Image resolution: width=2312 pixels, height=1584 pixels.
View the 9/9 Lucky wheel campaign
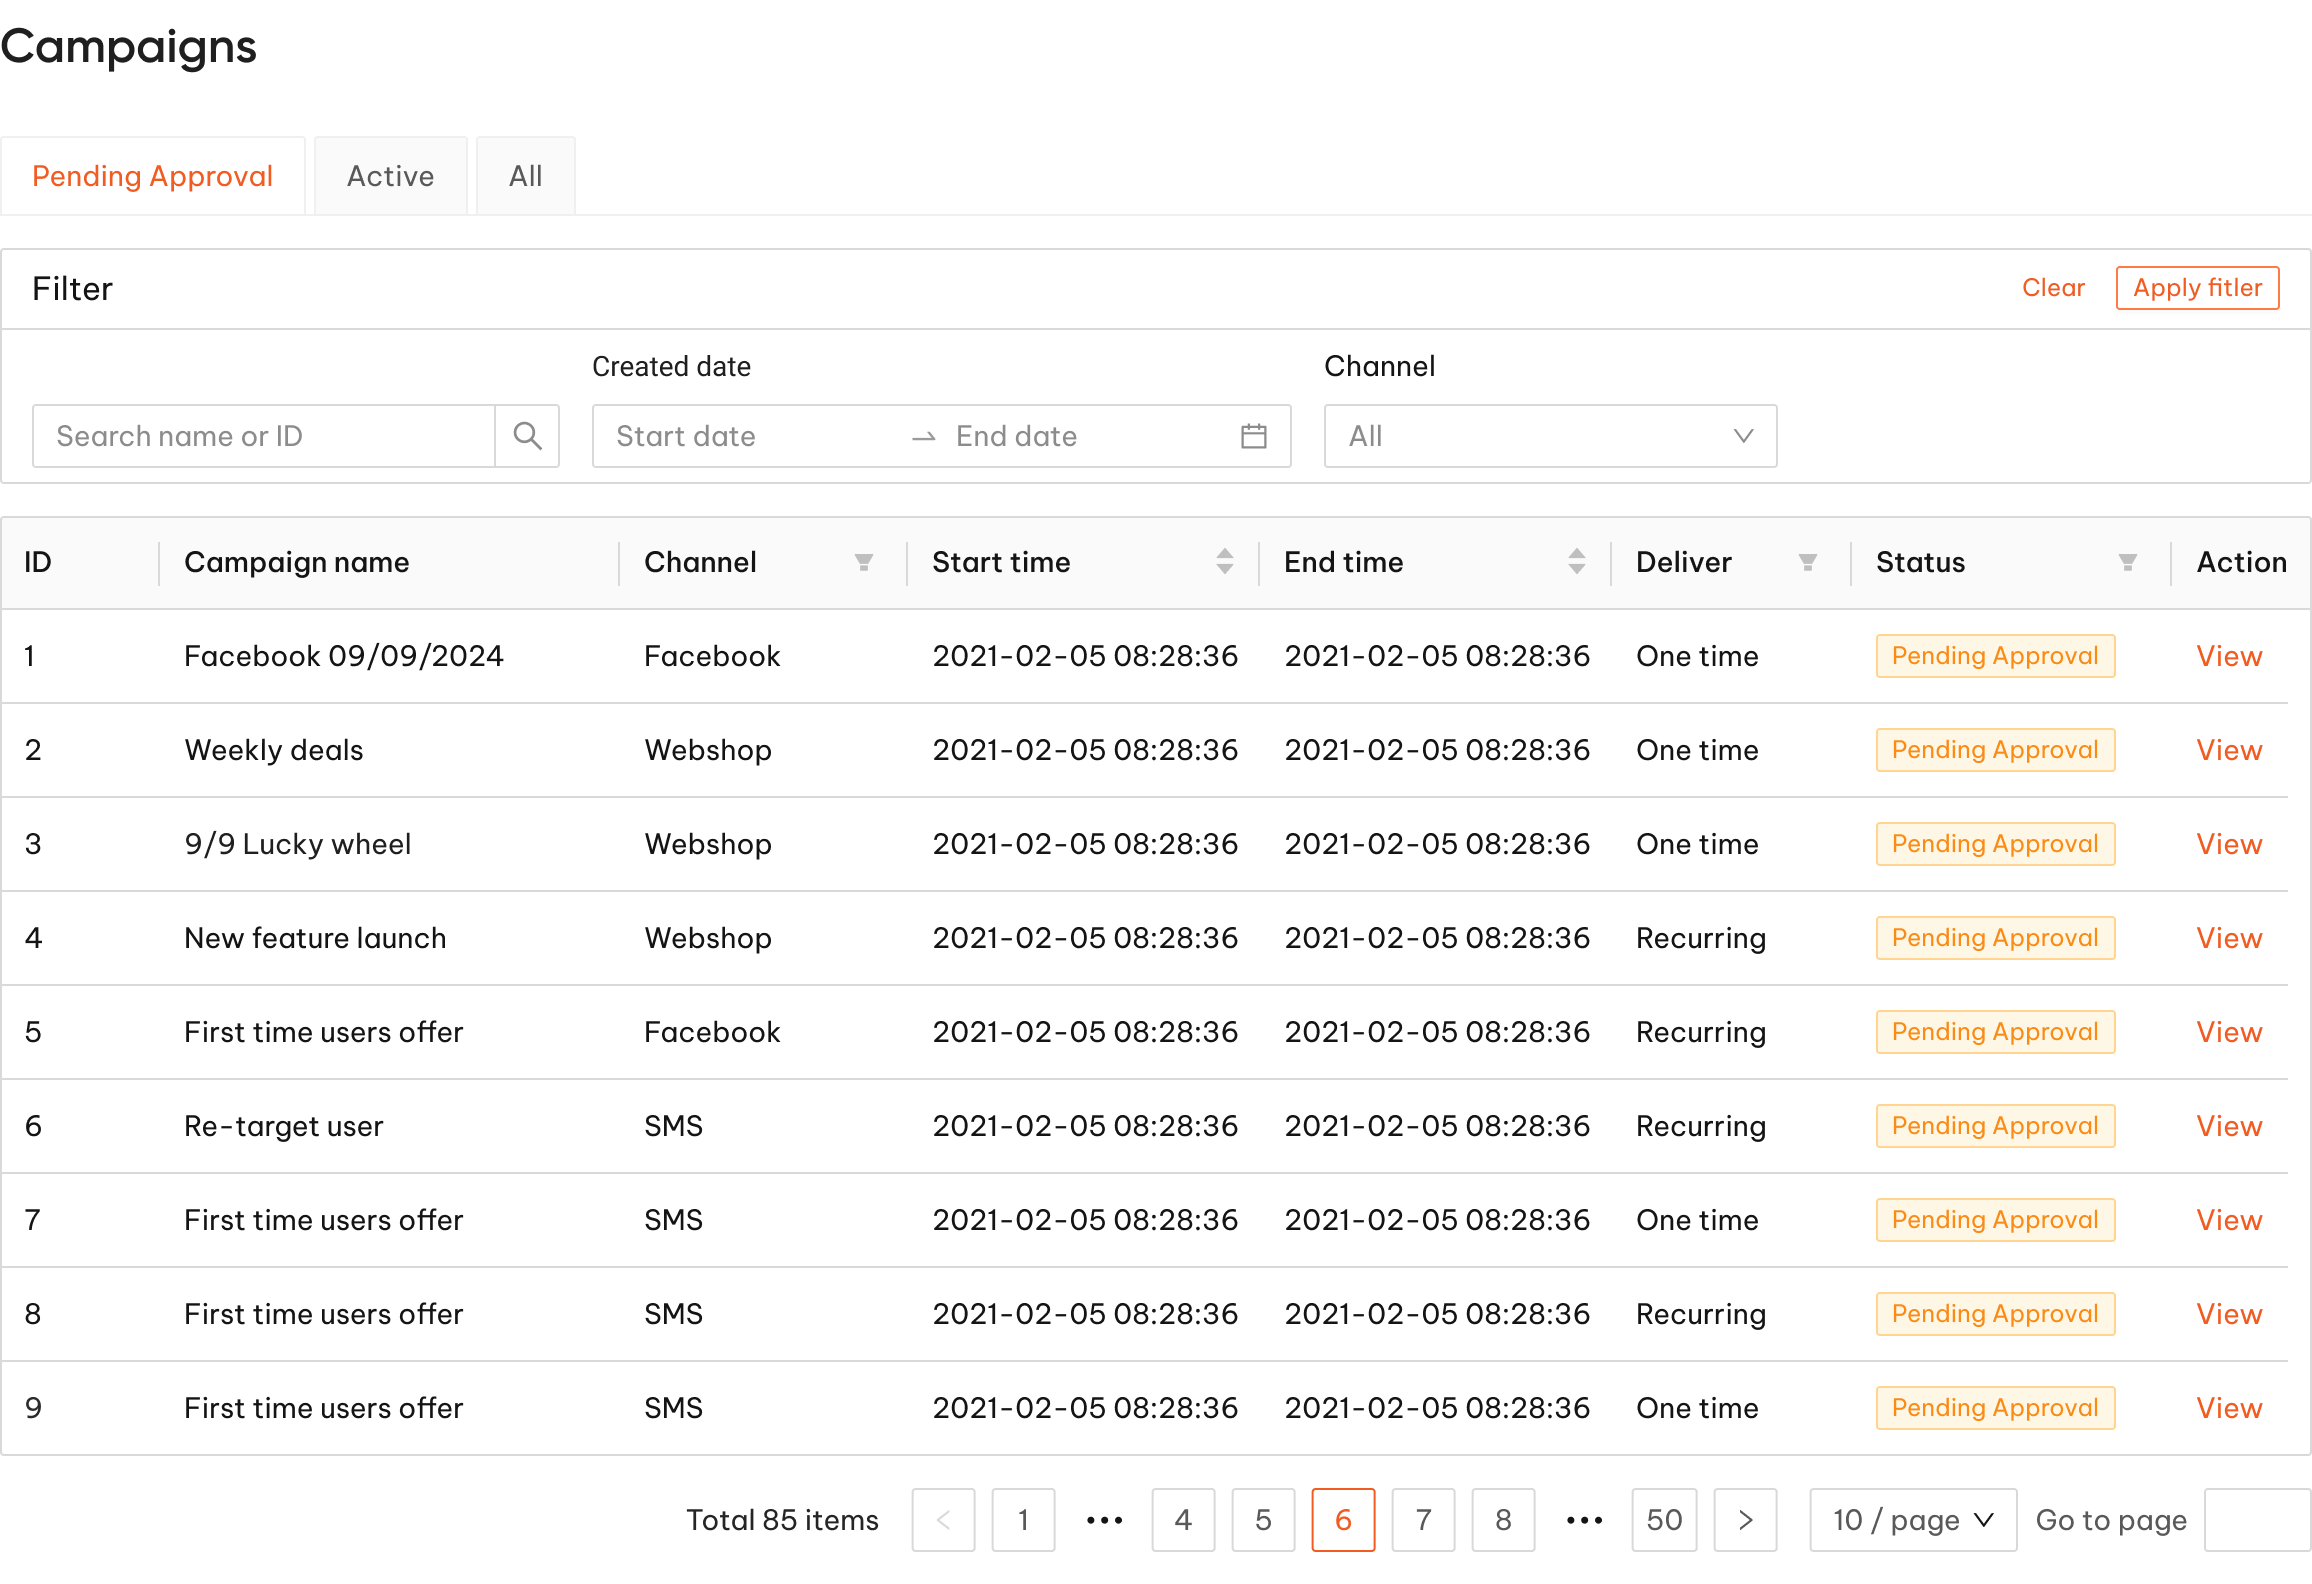tap(2229, 844)
